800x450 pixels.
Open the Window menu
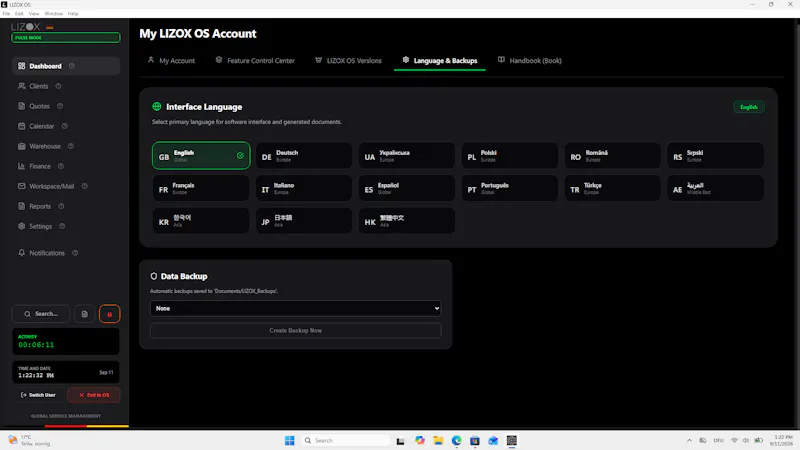coord(54,14)
